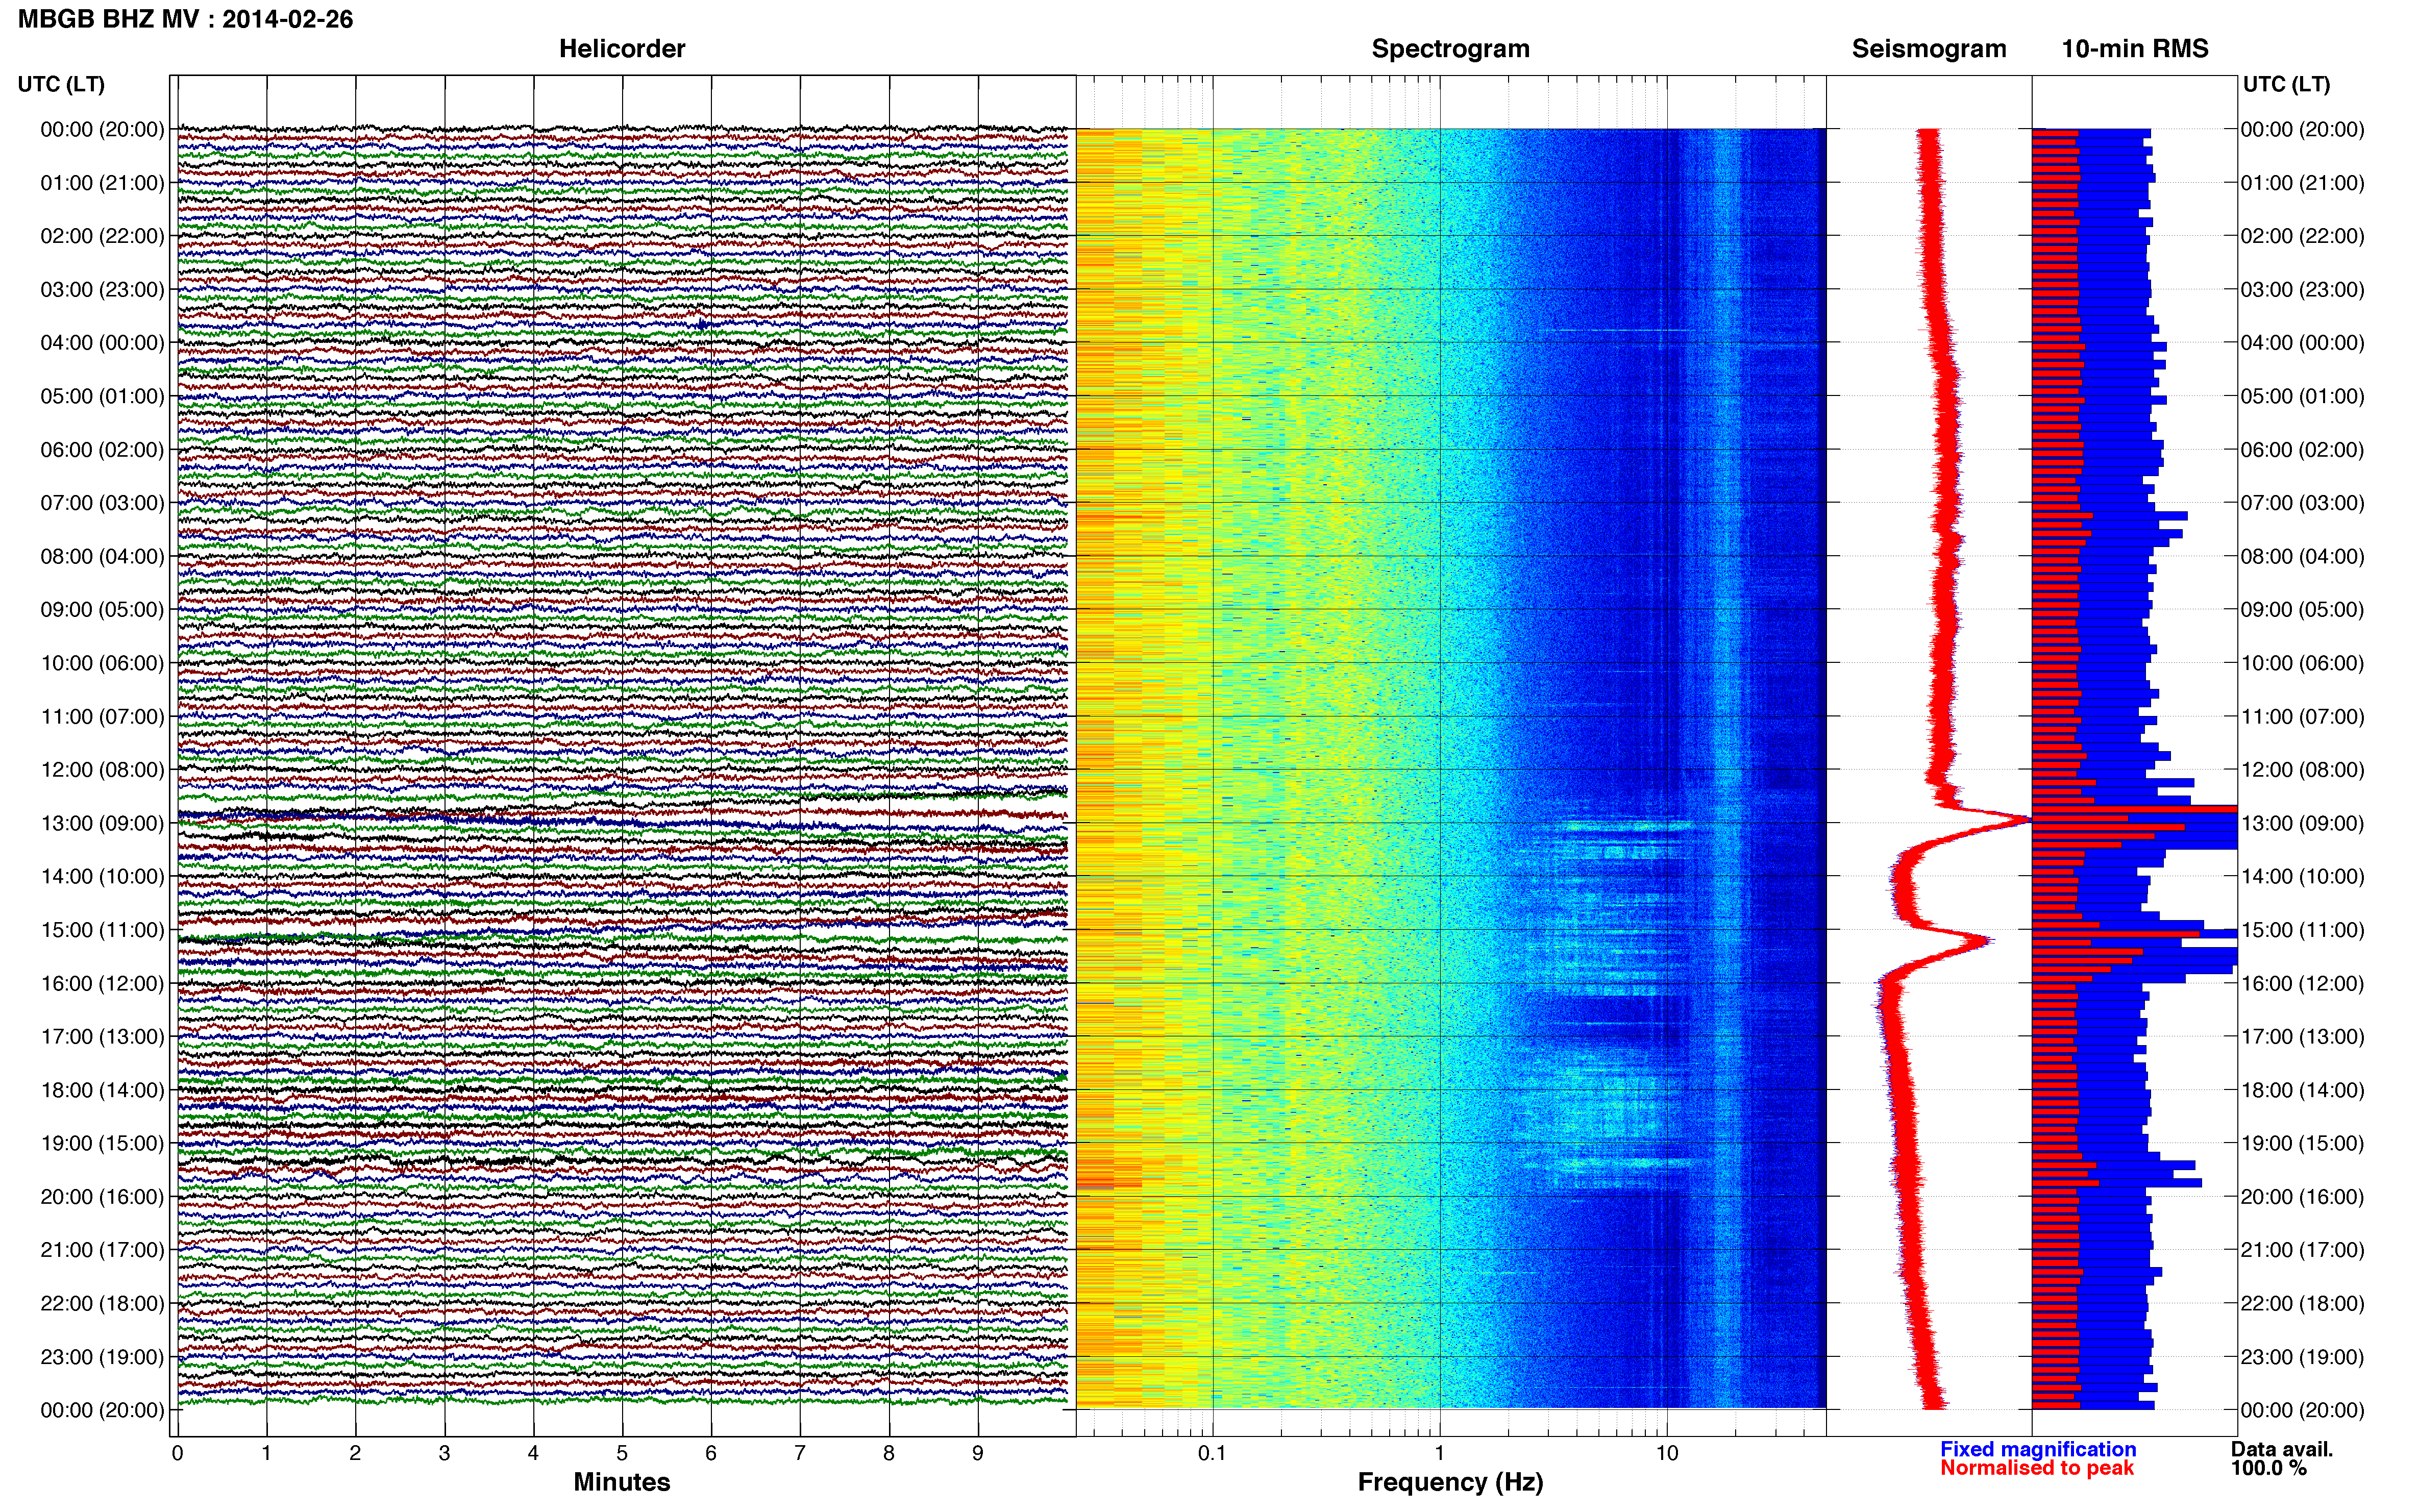Viewport: 2419px width, 1512px height.
Task: Click the Frequency (Hz) x-axis title
Action: (1450, 1482)
